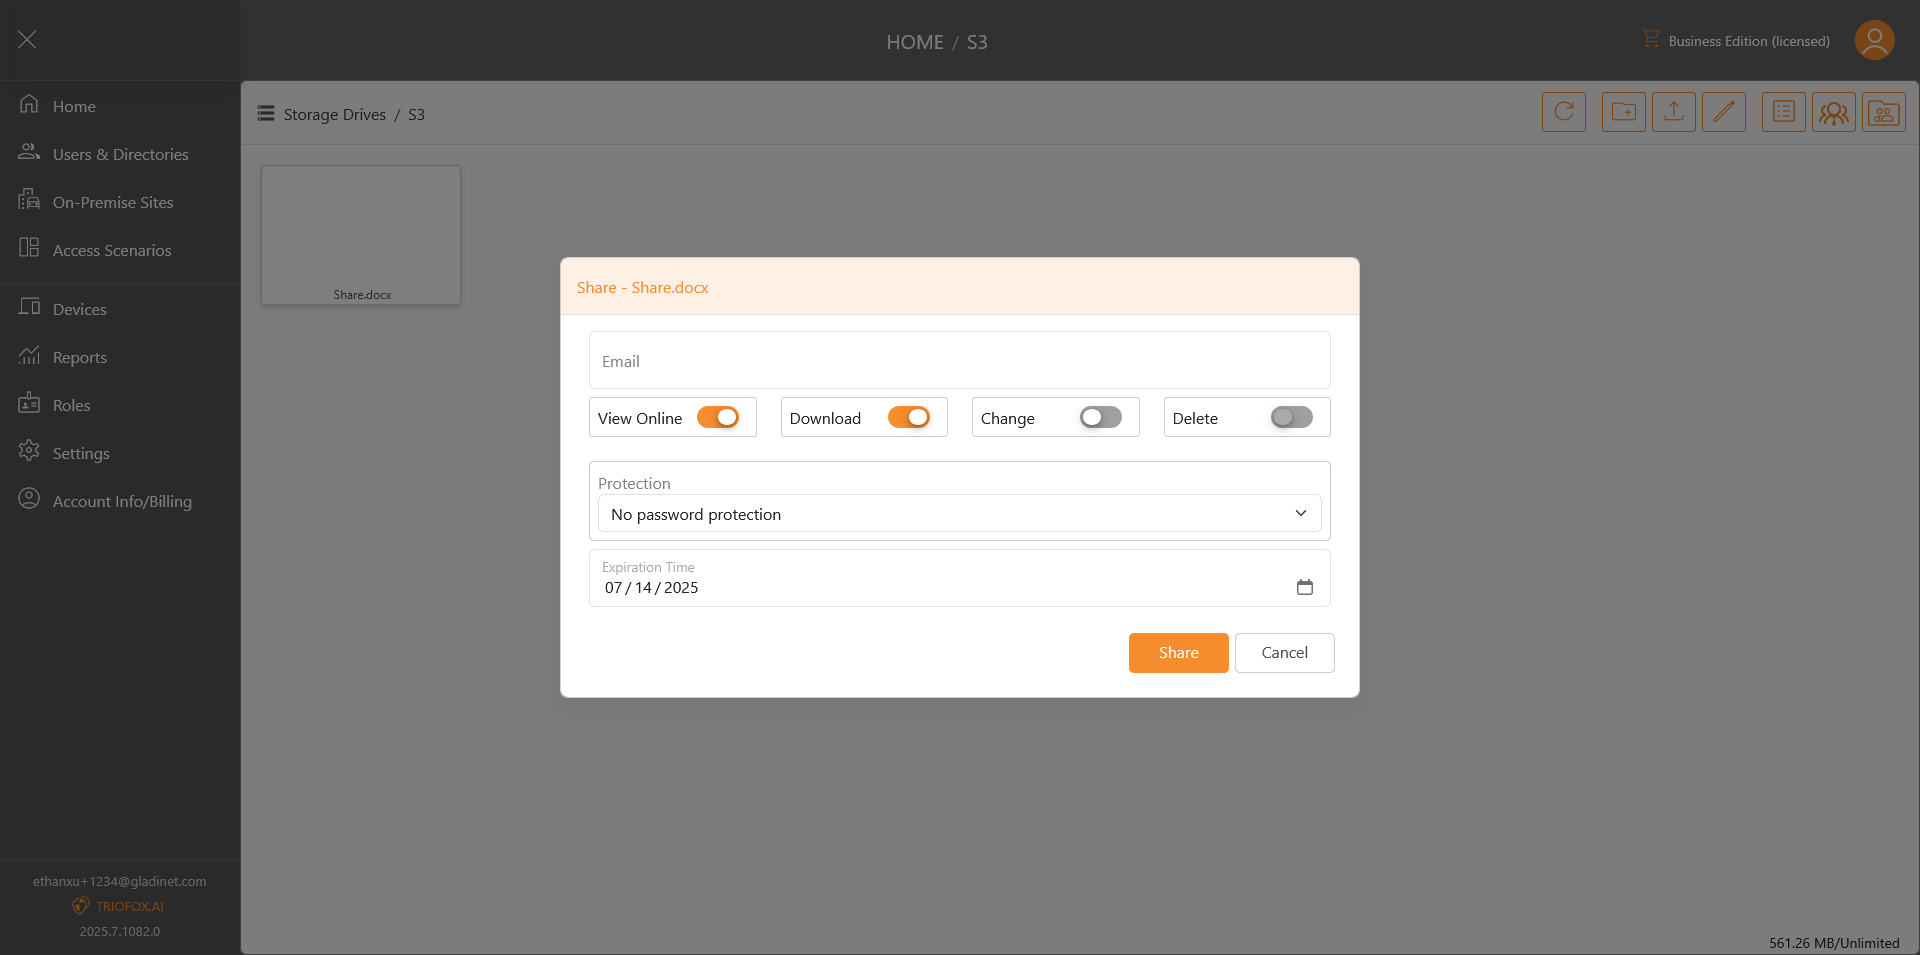Click the Account Info/Billing person icon
Image resolution: width=1920 pixels, height=955 pixels.
[29, 498]
